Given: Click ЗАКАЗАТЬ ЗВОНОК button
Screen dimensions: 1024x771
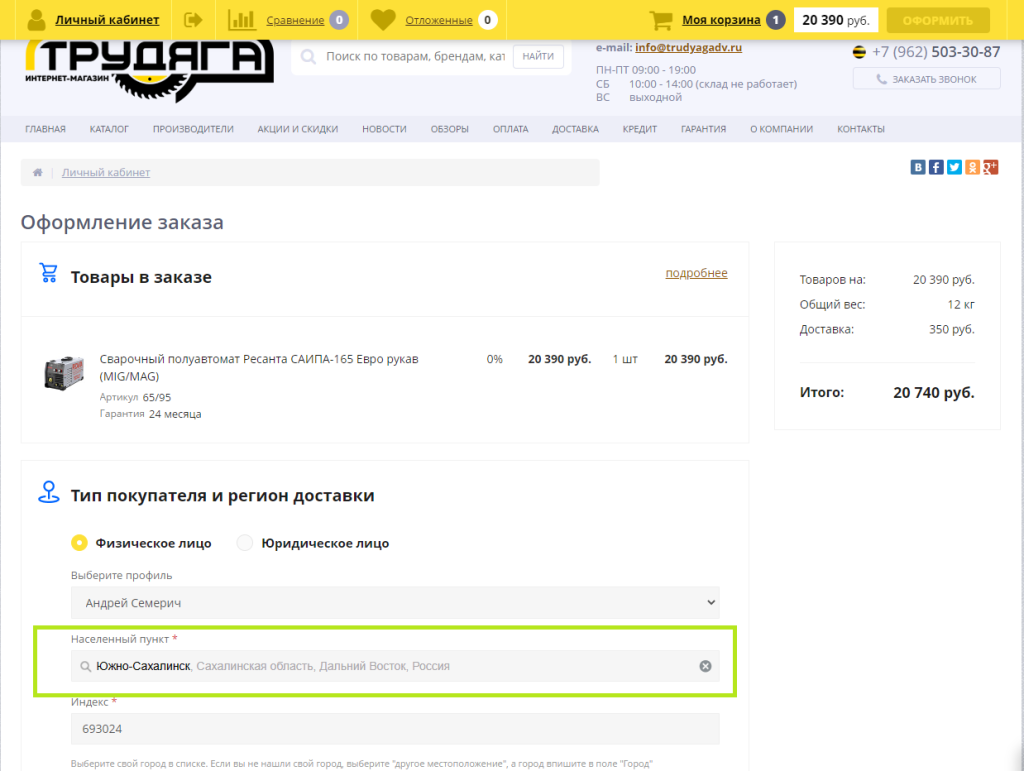Looking at the screenshot, I should [926, 79].
